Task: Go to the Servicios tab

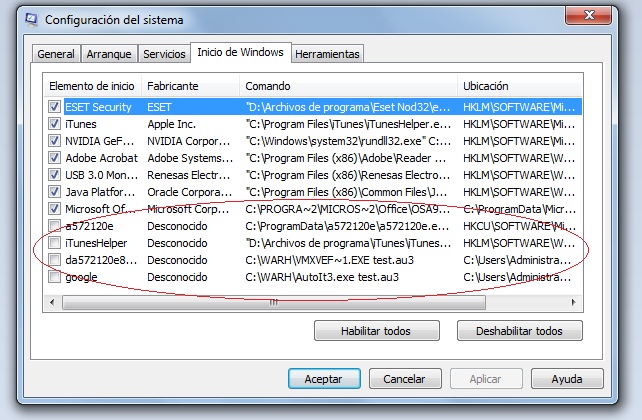Action: pyautogui.click(x=164, y=54)
